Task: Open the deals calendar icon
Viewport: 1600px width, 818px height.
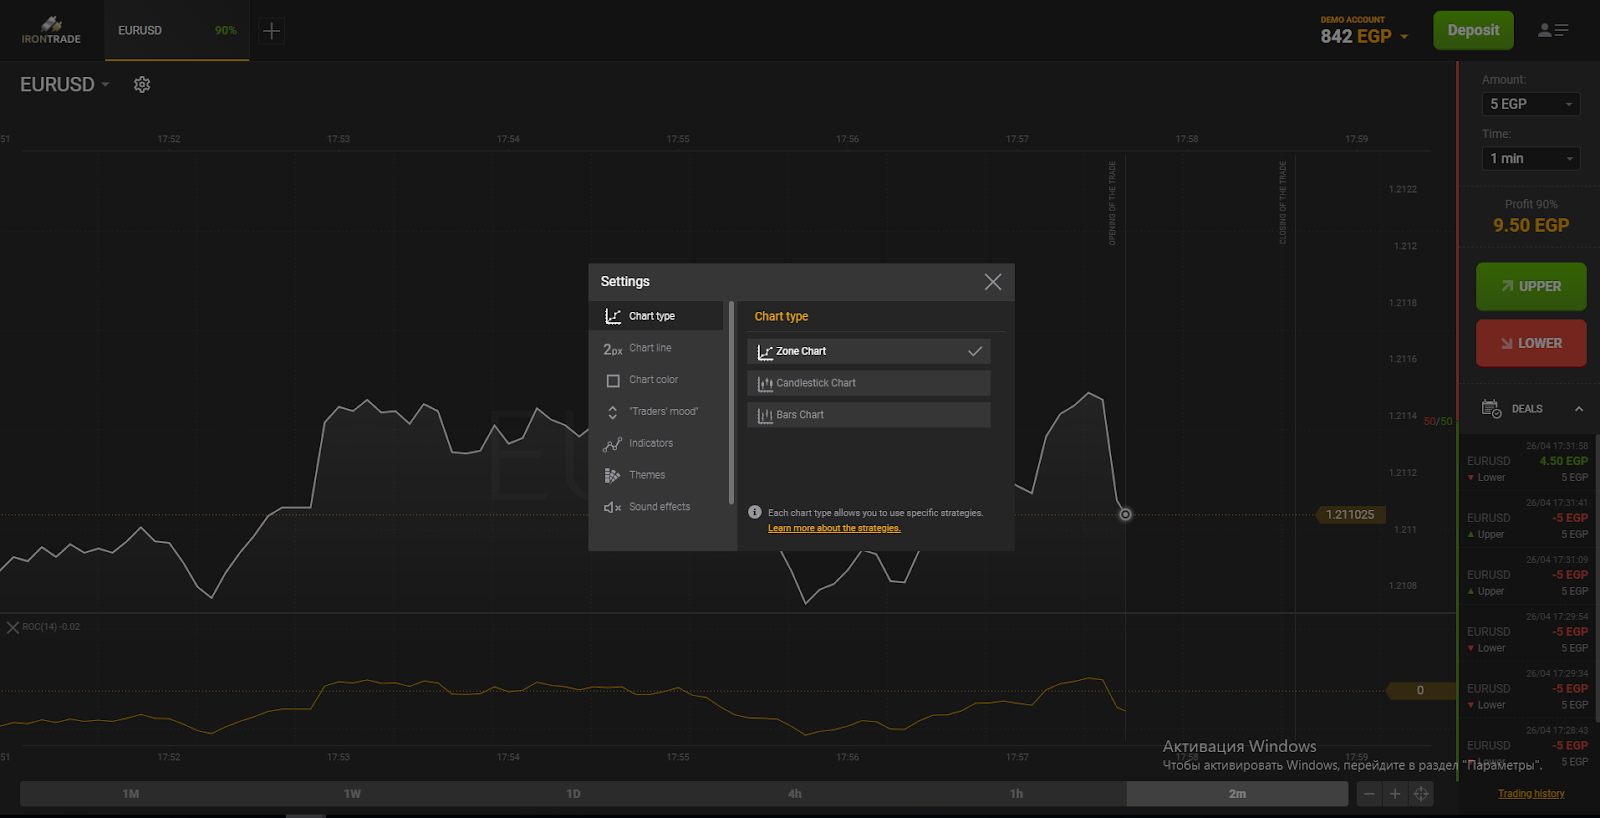Action: click(1491, 408)
